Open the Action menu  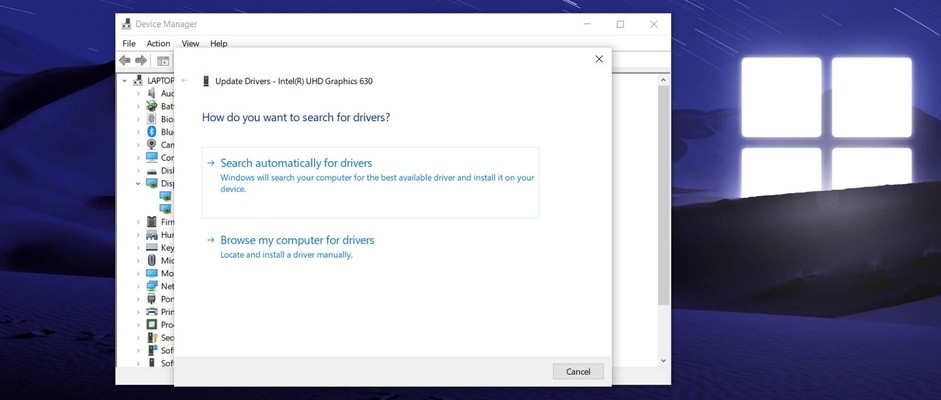(x=158, y=43)
